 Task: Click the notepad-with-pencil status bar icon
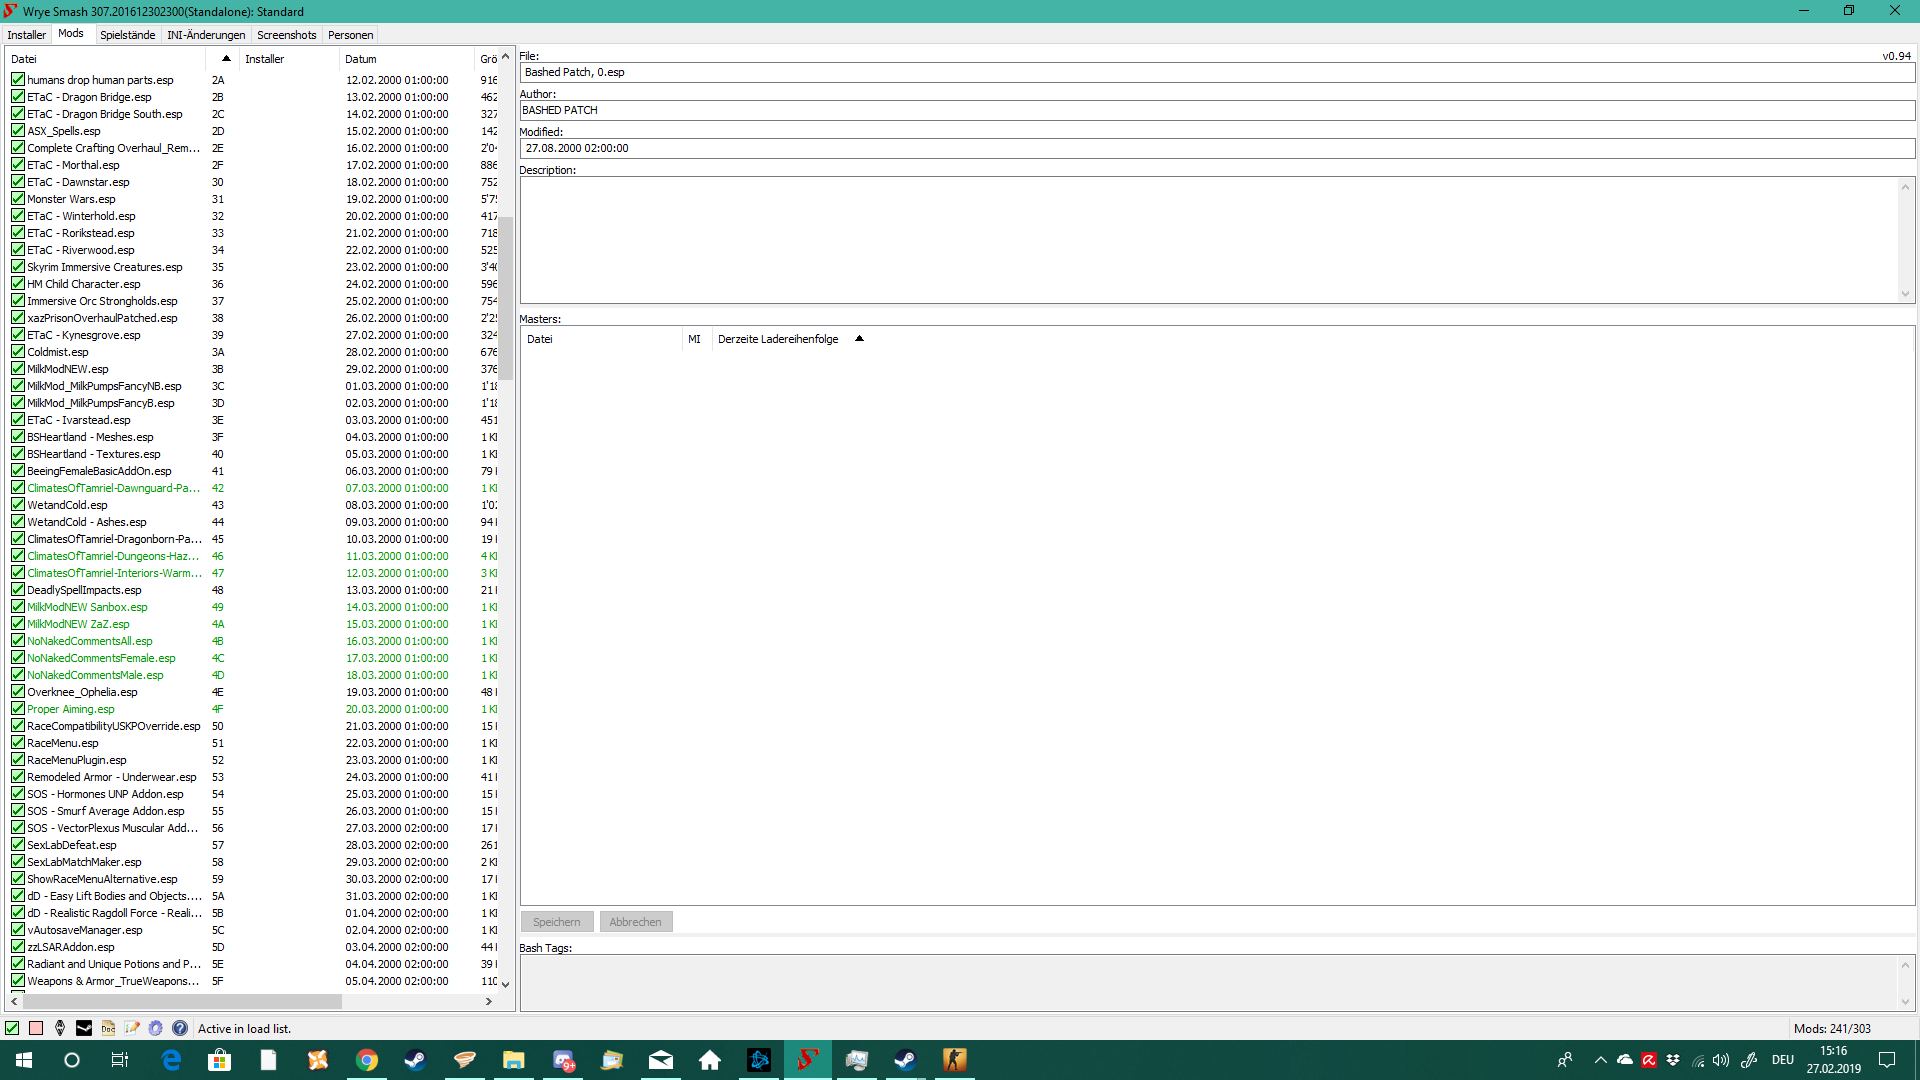[132, 1028]
